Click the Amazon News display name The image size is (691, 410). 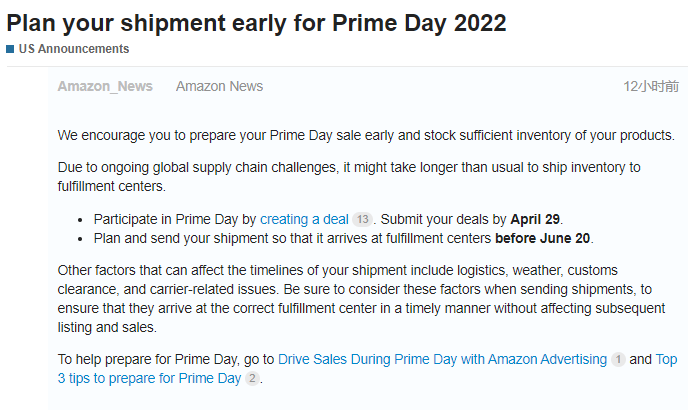(219, 86)
